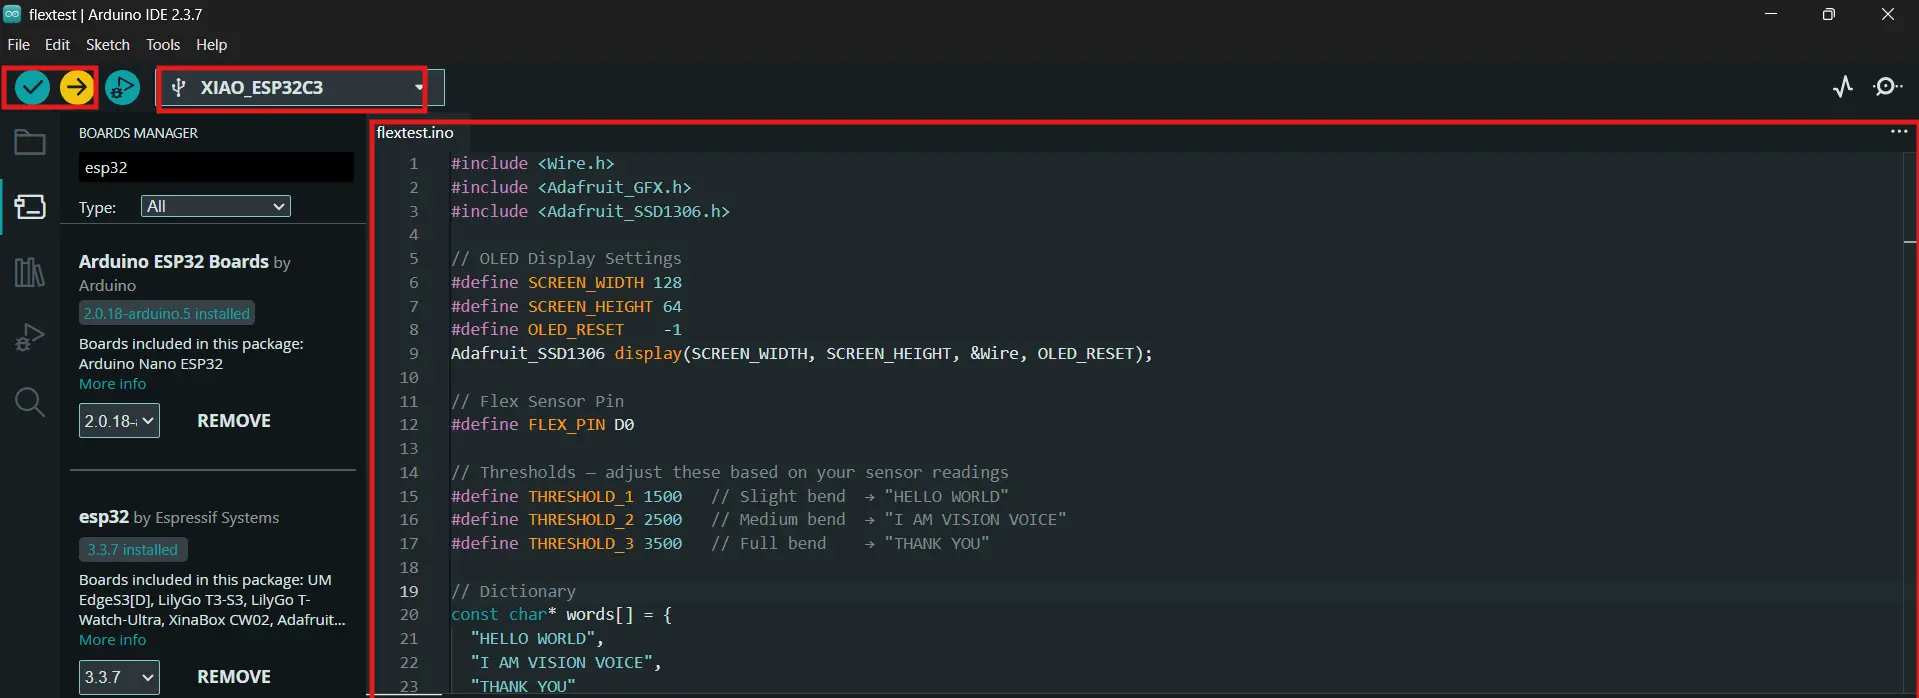Image resolution: width=1919 pixels, height=698 pixels.
Task: Open the Sketch menu
Action: pyautogui.click(x=108, y=45)
